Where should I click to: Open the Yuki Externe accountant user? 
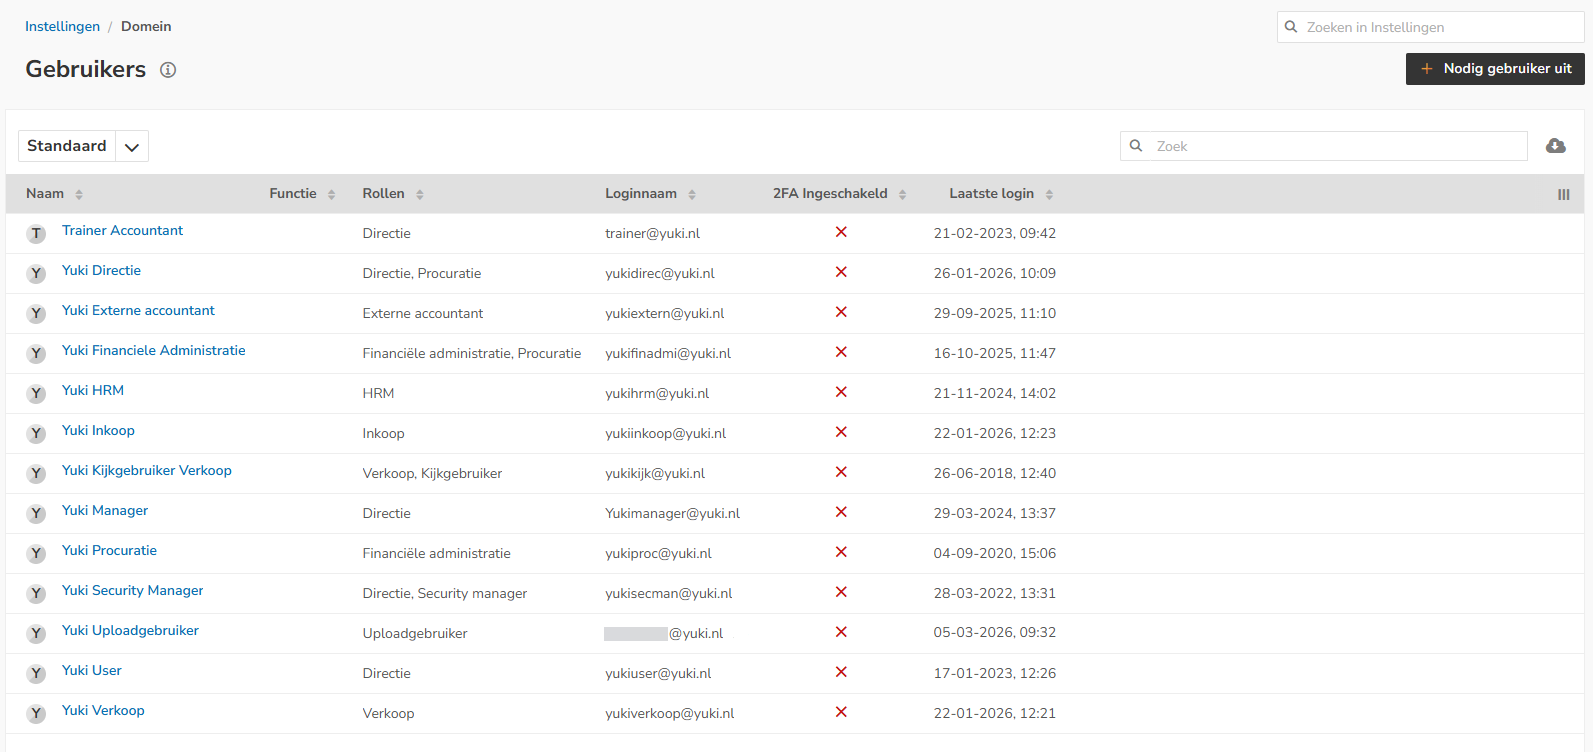138,311
